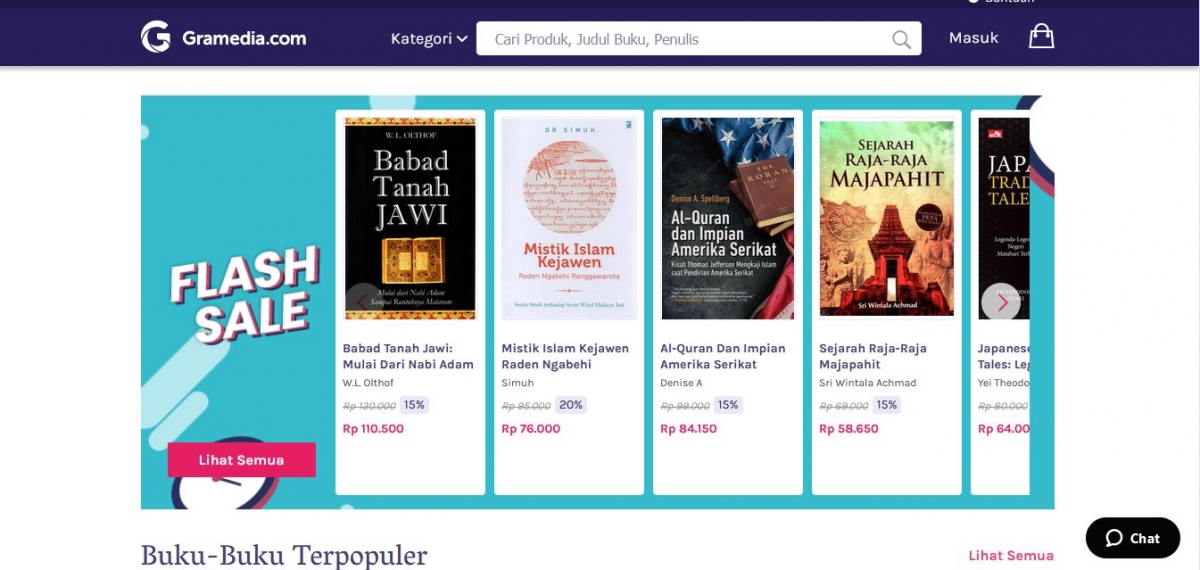Image resolution: width=1200 pixels, height=570 pixels.
Task: Click the search input field
Action: point(698,39)
